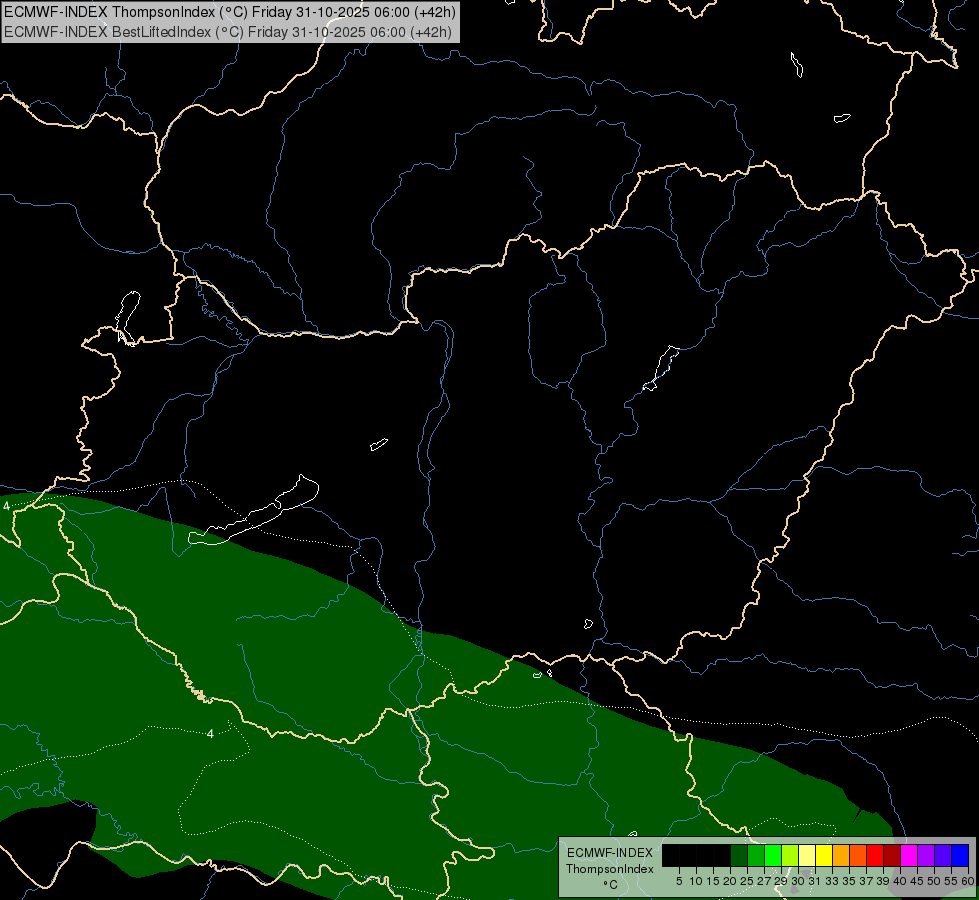Click the legend value 25
979x900 pixels.
[747, 881]
